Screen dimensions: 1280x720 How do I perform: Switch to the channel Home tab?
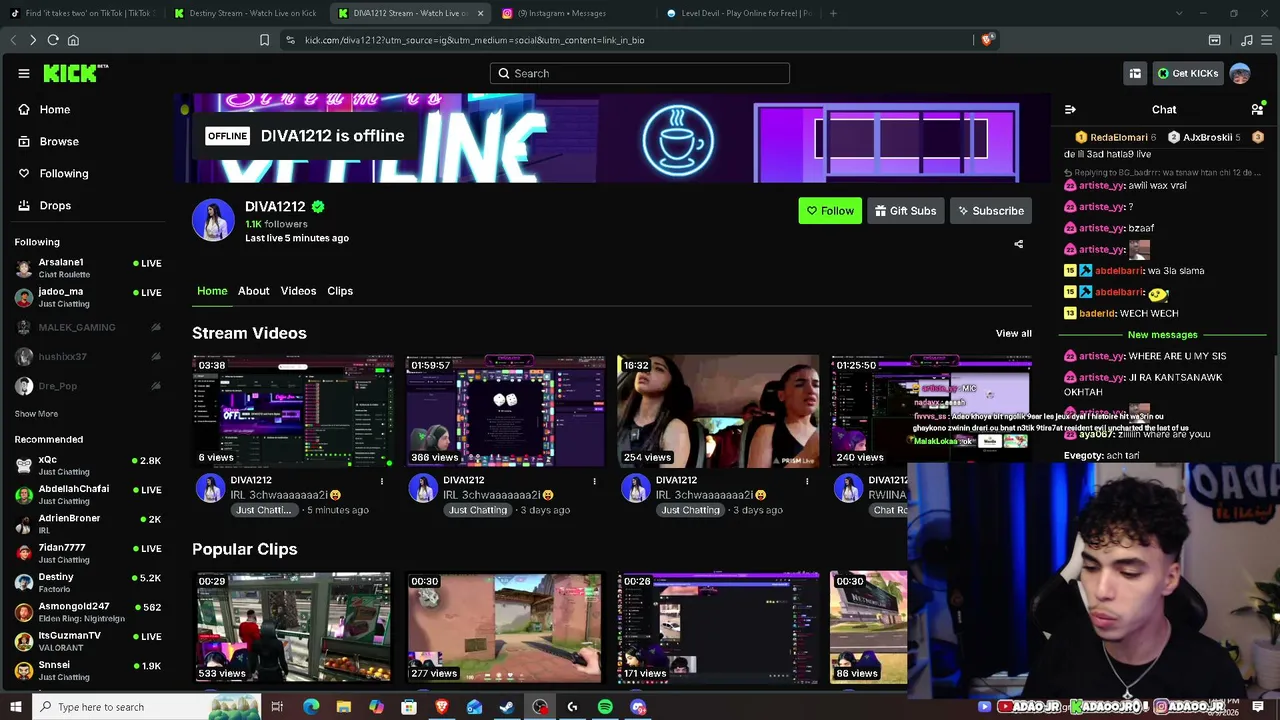click(212, 291)
